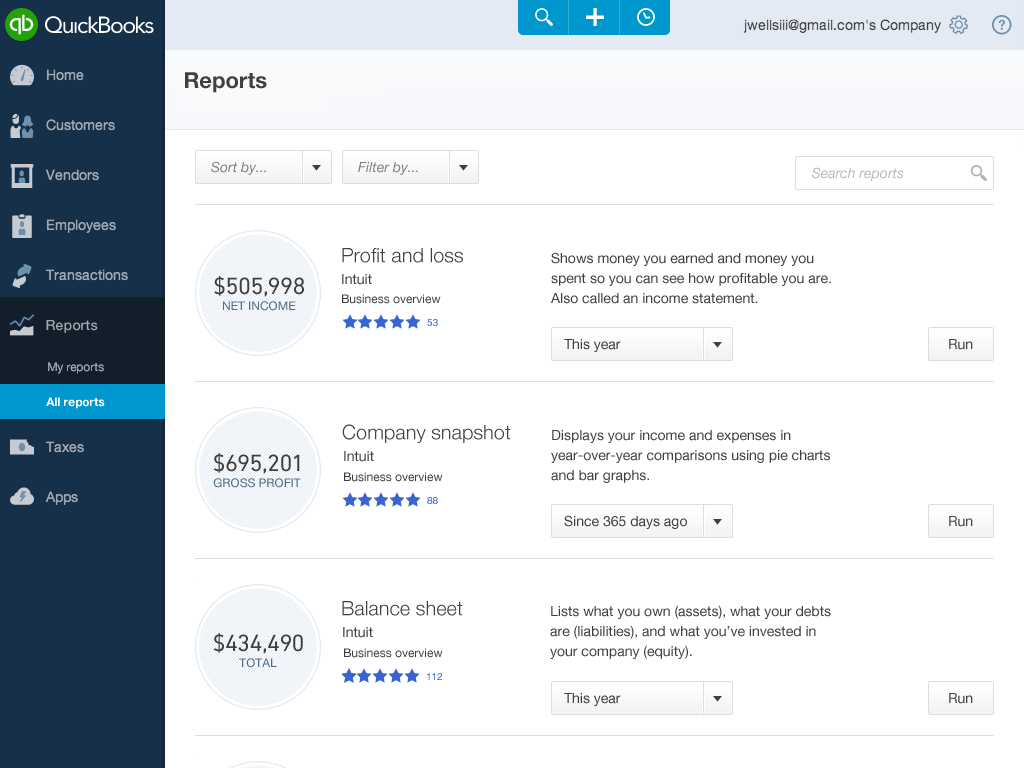Click the Apps cloud icon in sidebar

pyautogui.click(x=22, y=497)
